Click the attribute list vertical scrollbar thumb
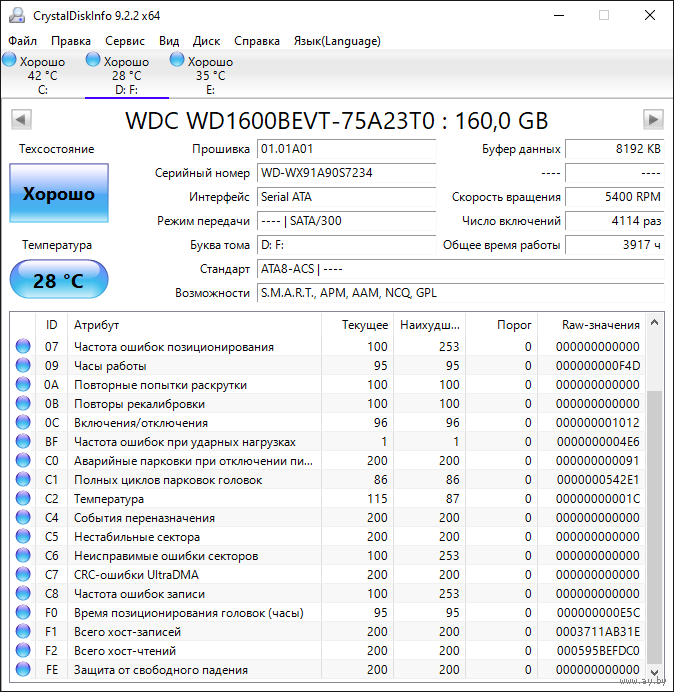Image resolution: width=674 pixels, height=692 pixels. coord(655,527)
